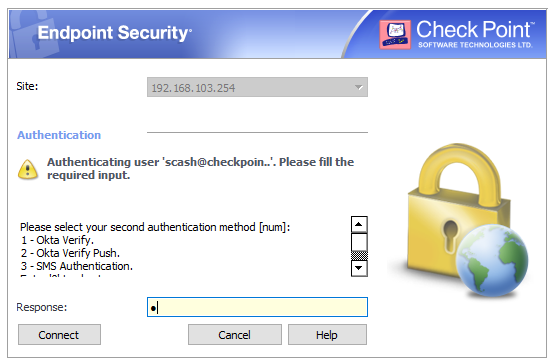Screen dimensions: 555x364
Task: Click the yellow warning exclamation icon
Action: [28, 169]
